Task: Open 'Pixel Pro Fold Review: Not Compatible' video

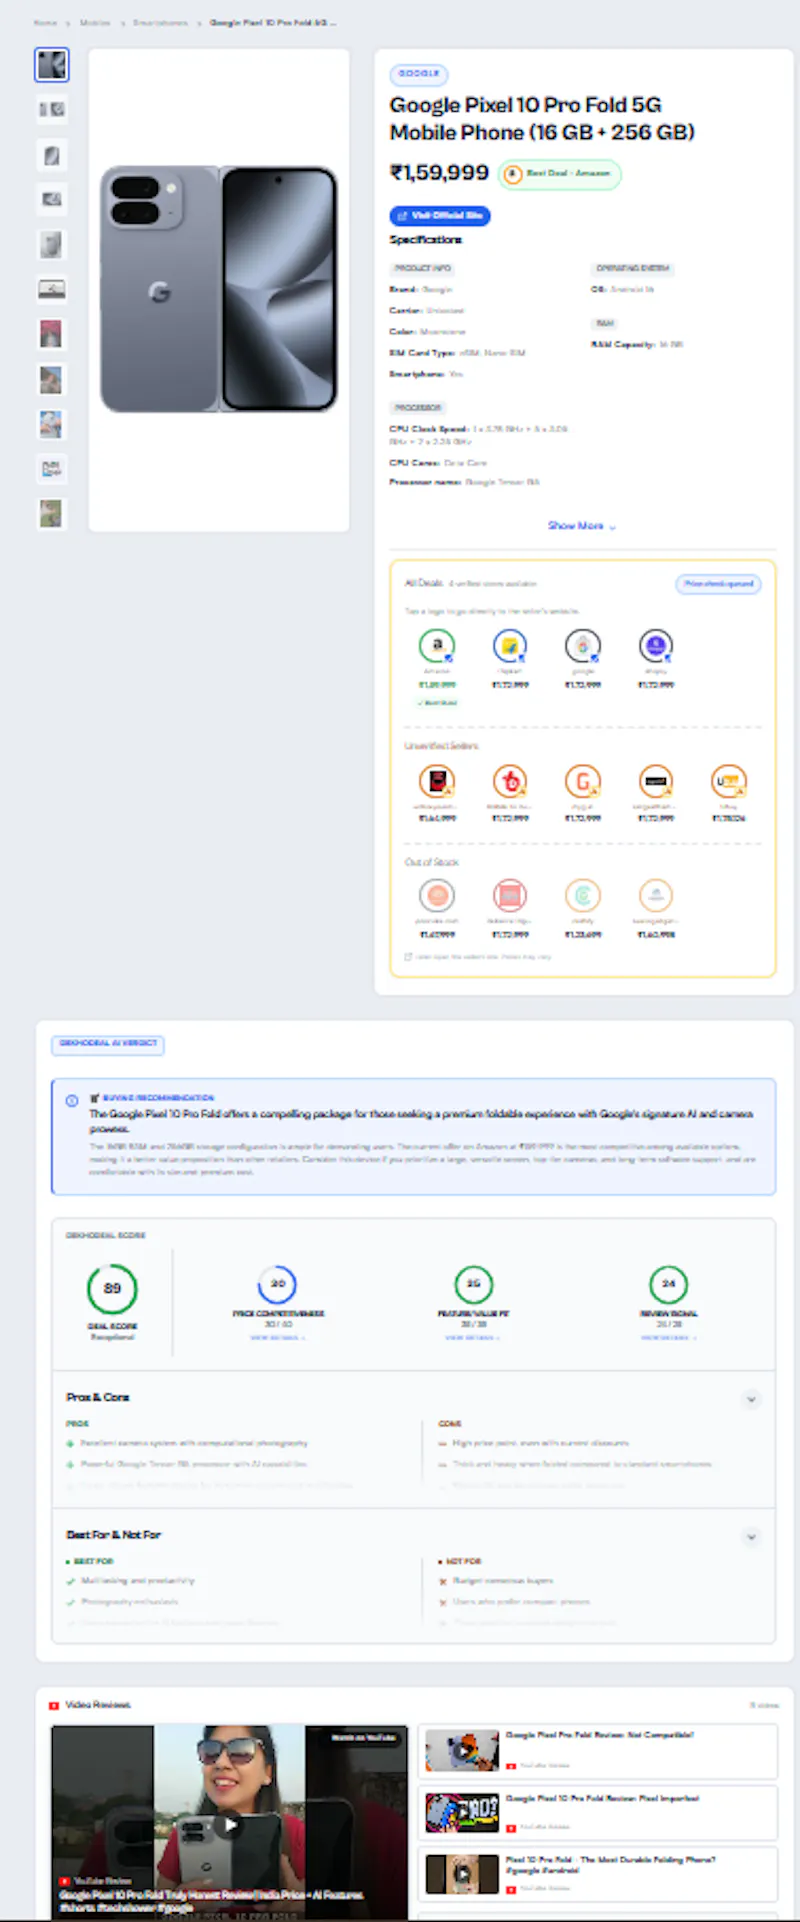Action: [x=598, y=1751]
